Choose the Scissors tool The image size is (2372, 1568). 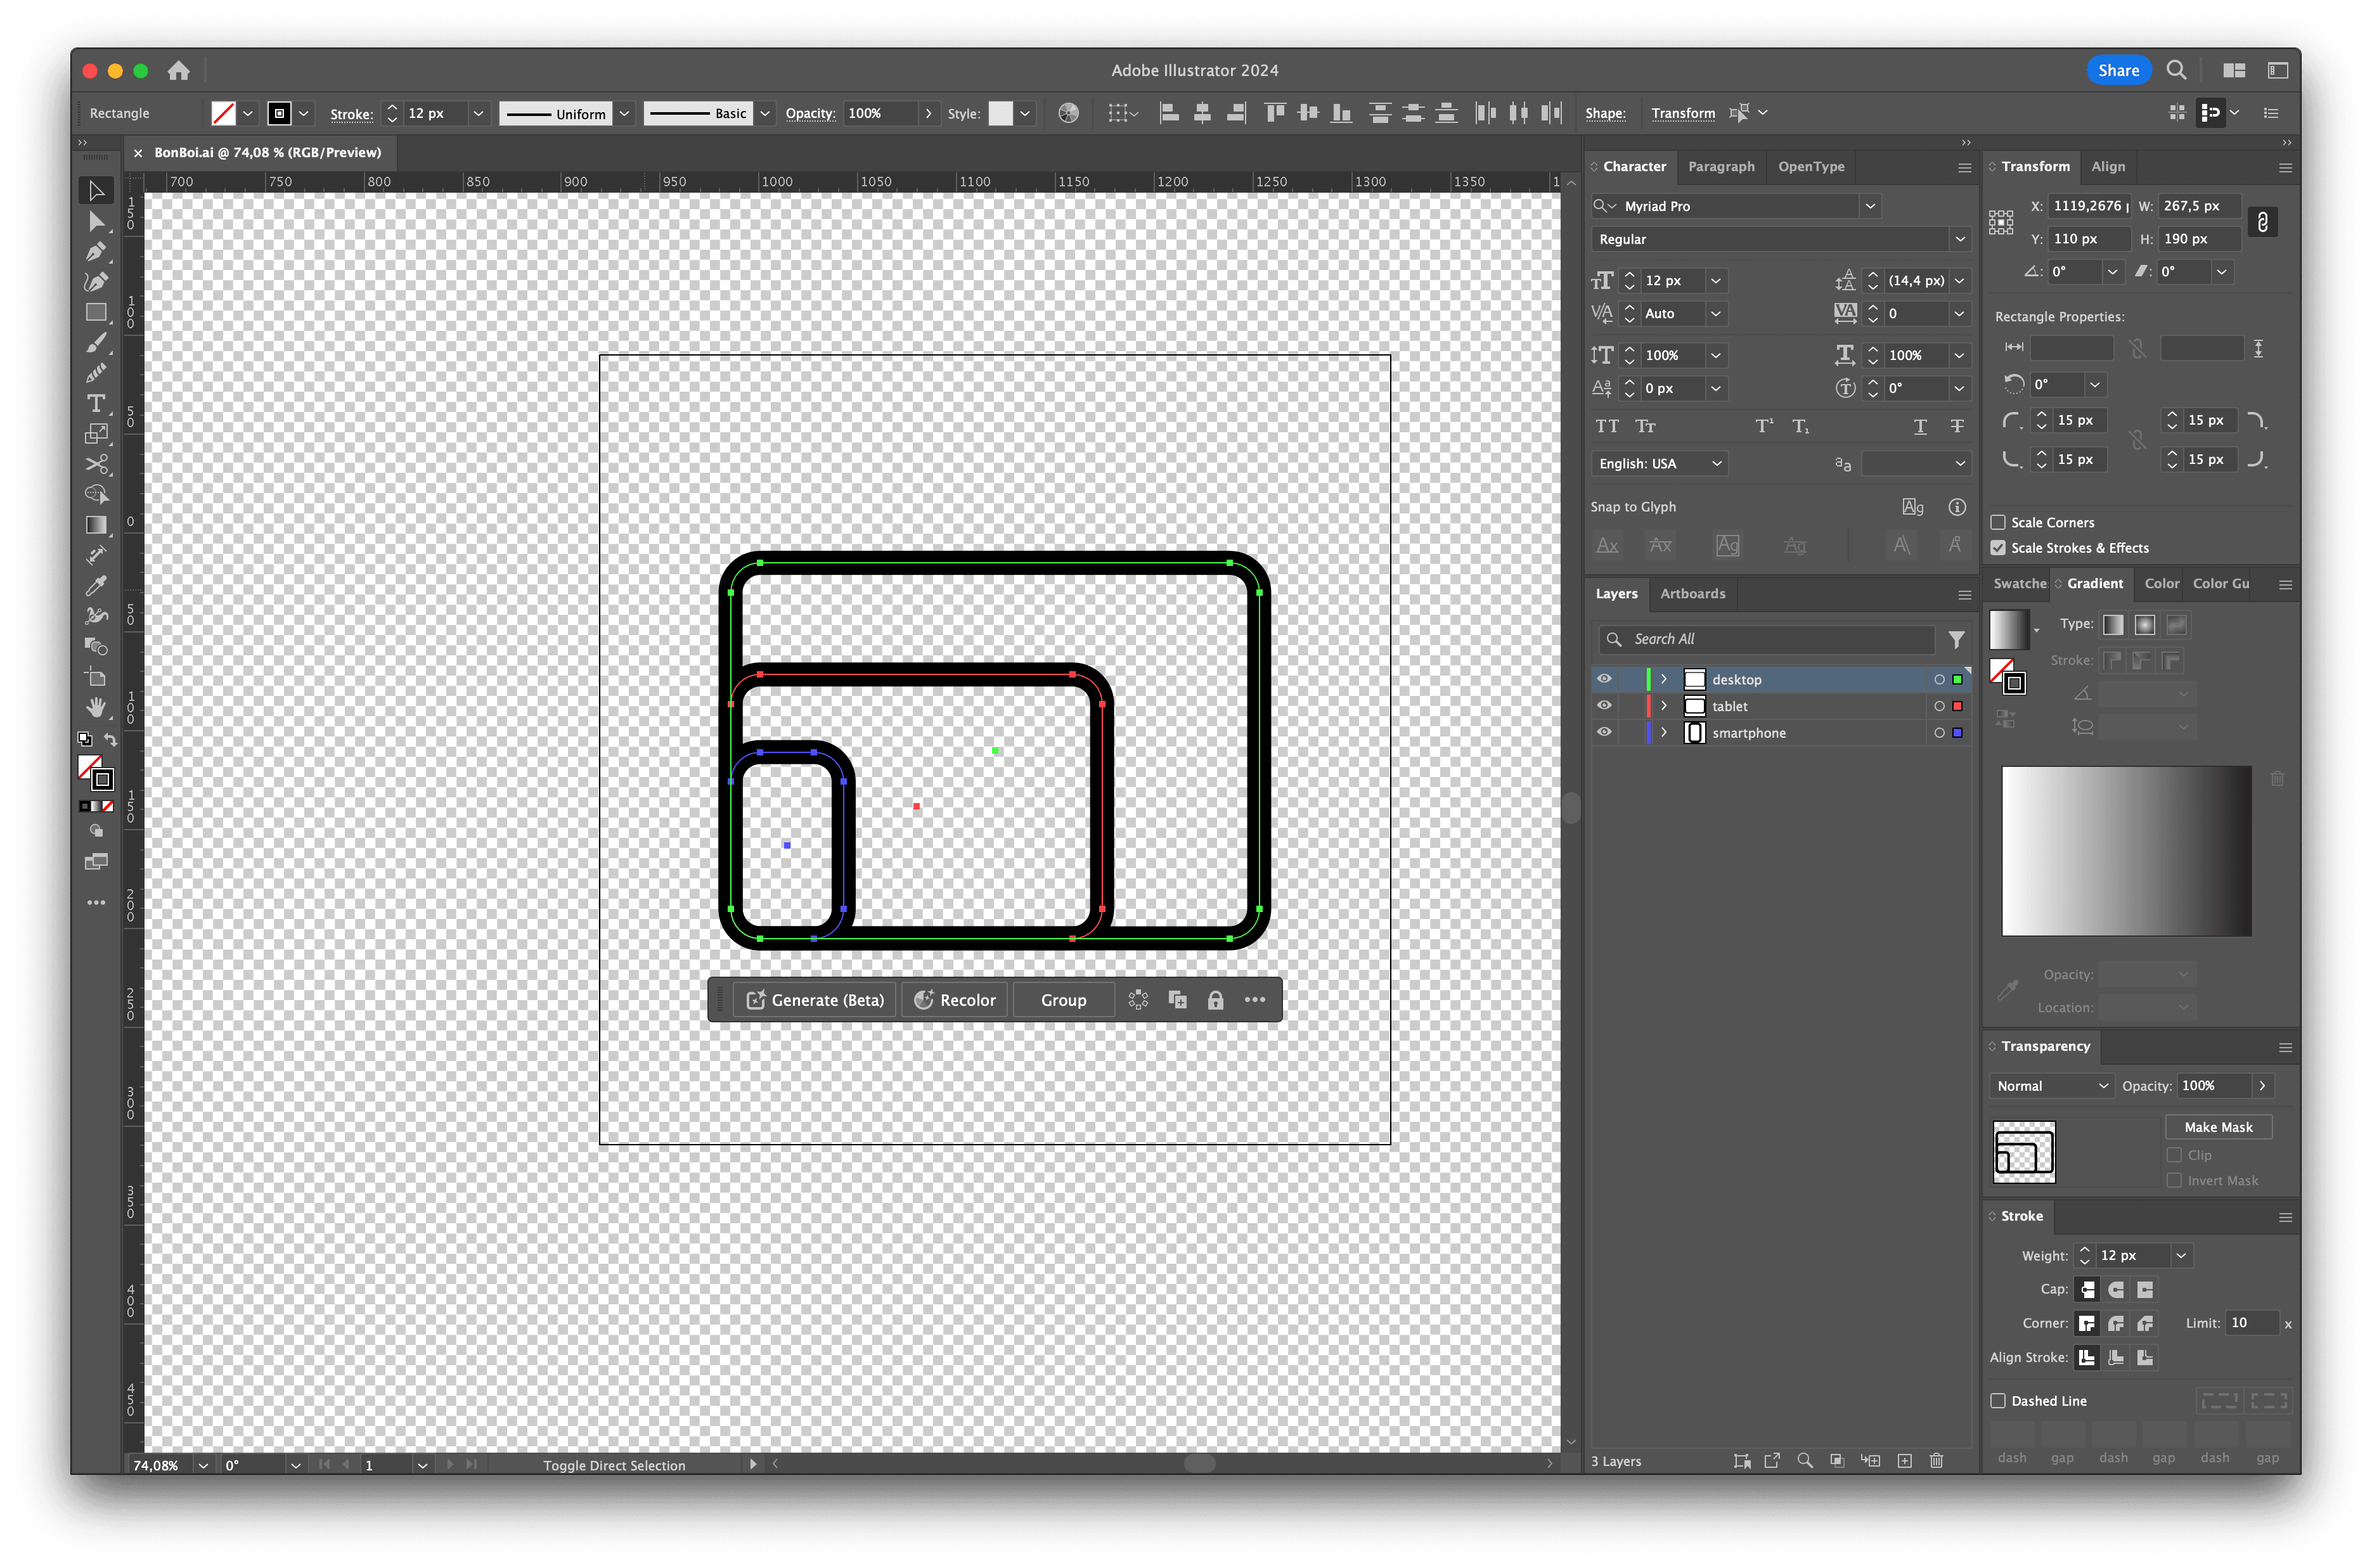[96, 464]
